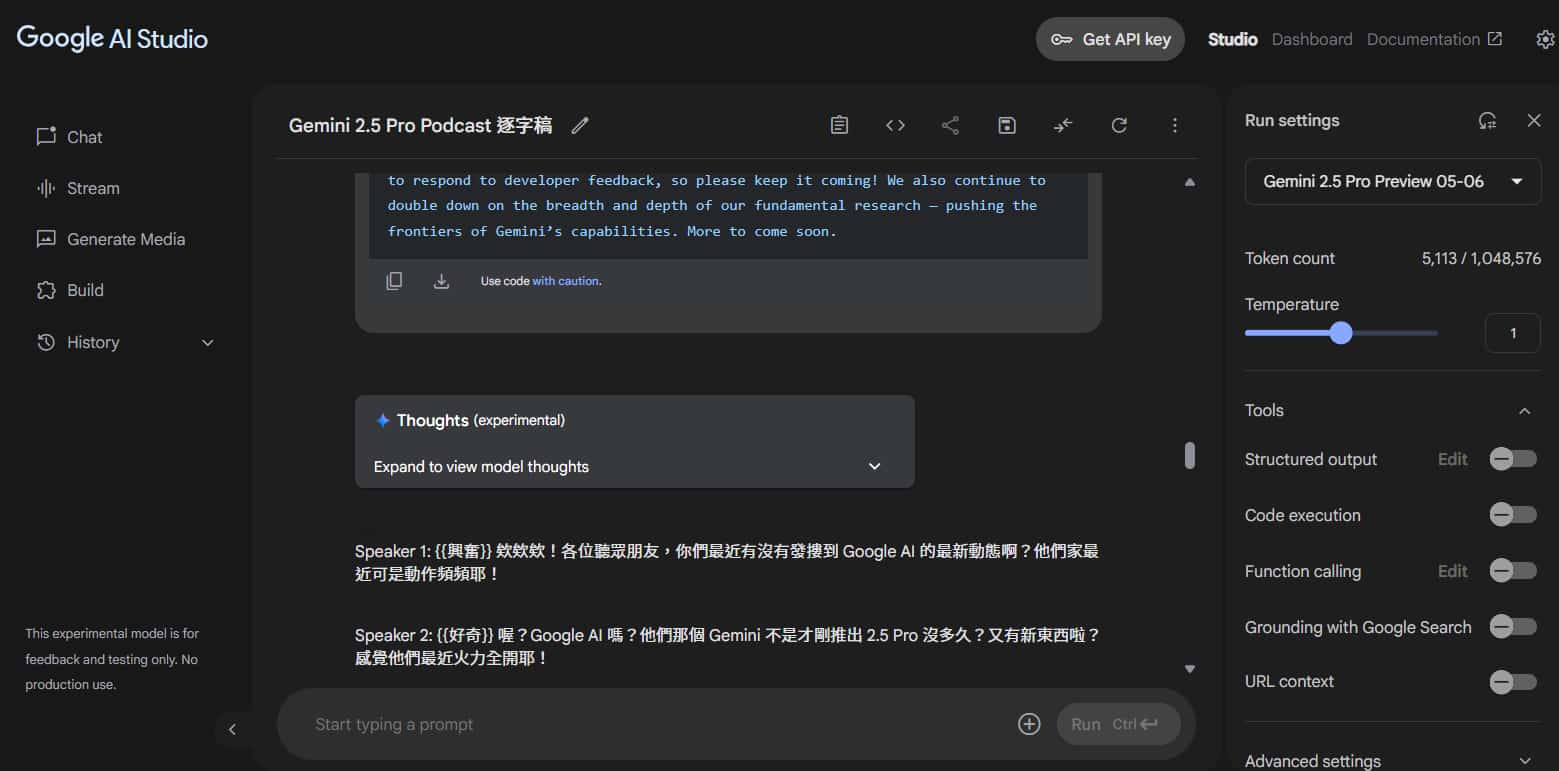Click the Share prompt icon
The height and width of the screenshot is (771, 1559).
[951, 125]
